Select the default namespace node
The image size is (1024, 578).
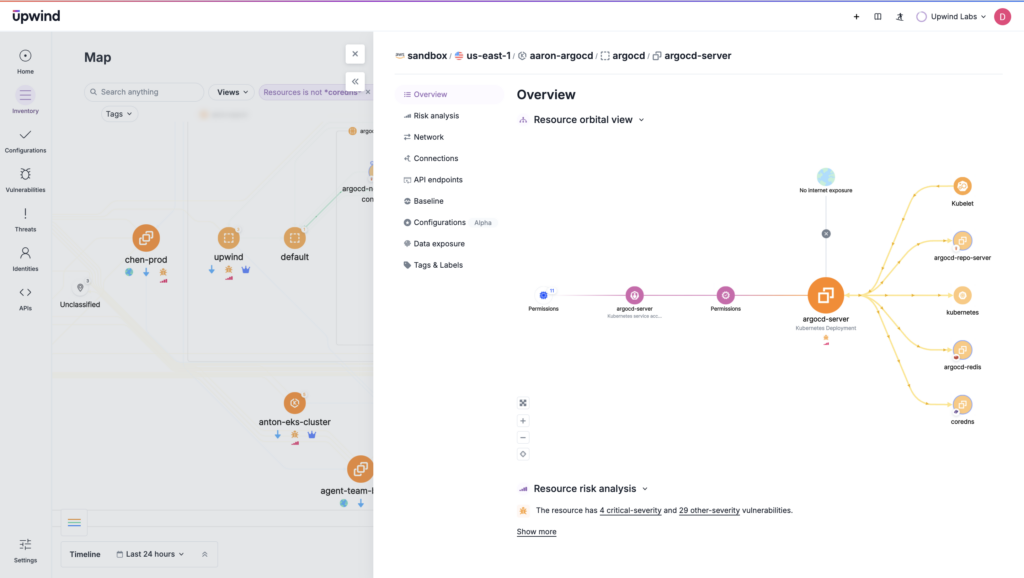(x=295, y=238)
